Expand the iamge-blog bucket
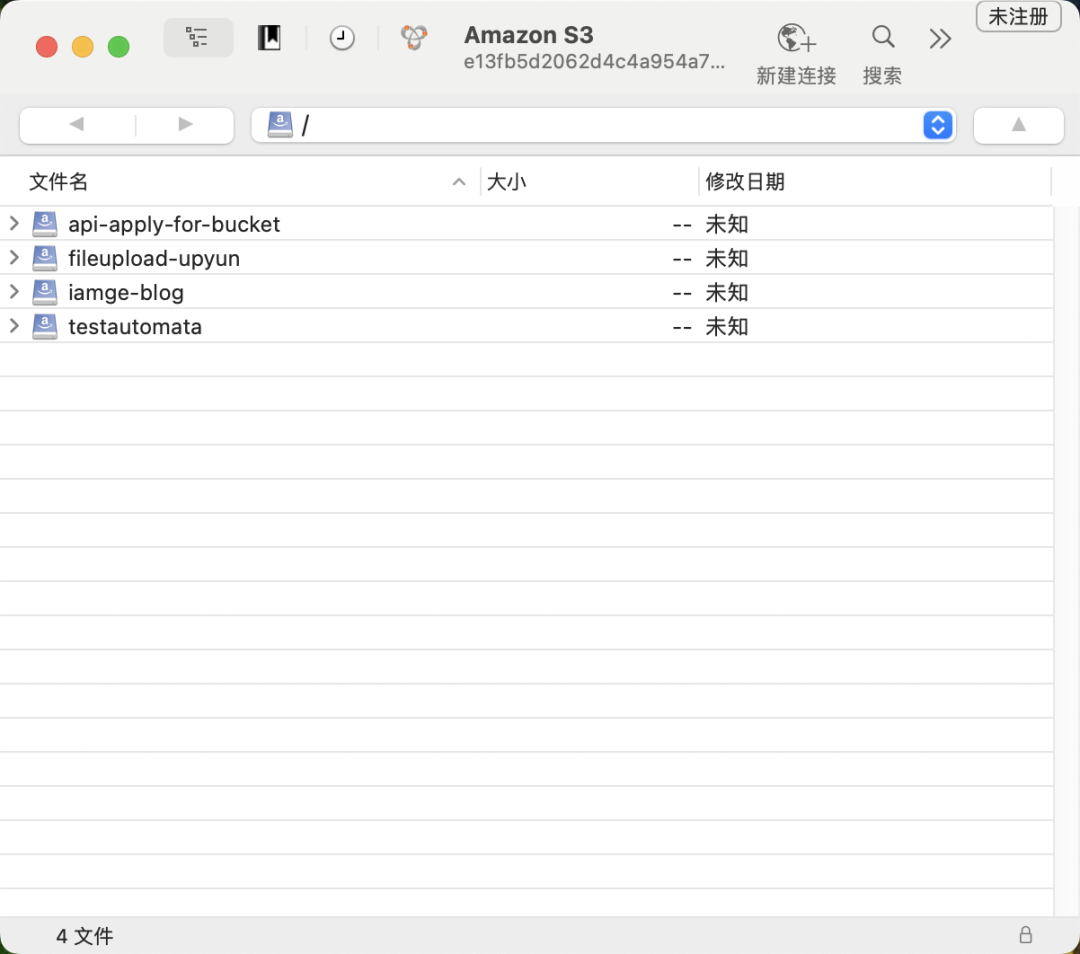1080x954 pixels. 14,292
